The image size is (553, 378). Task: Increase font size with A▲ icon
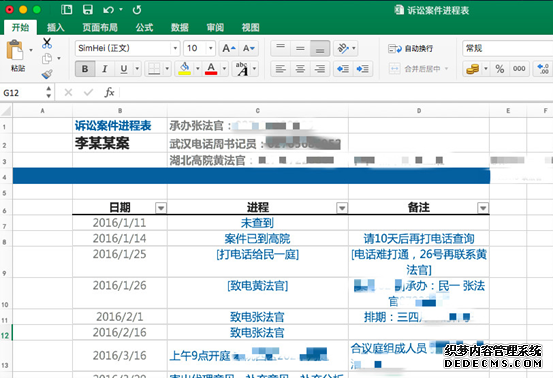[x=229, y=48]
